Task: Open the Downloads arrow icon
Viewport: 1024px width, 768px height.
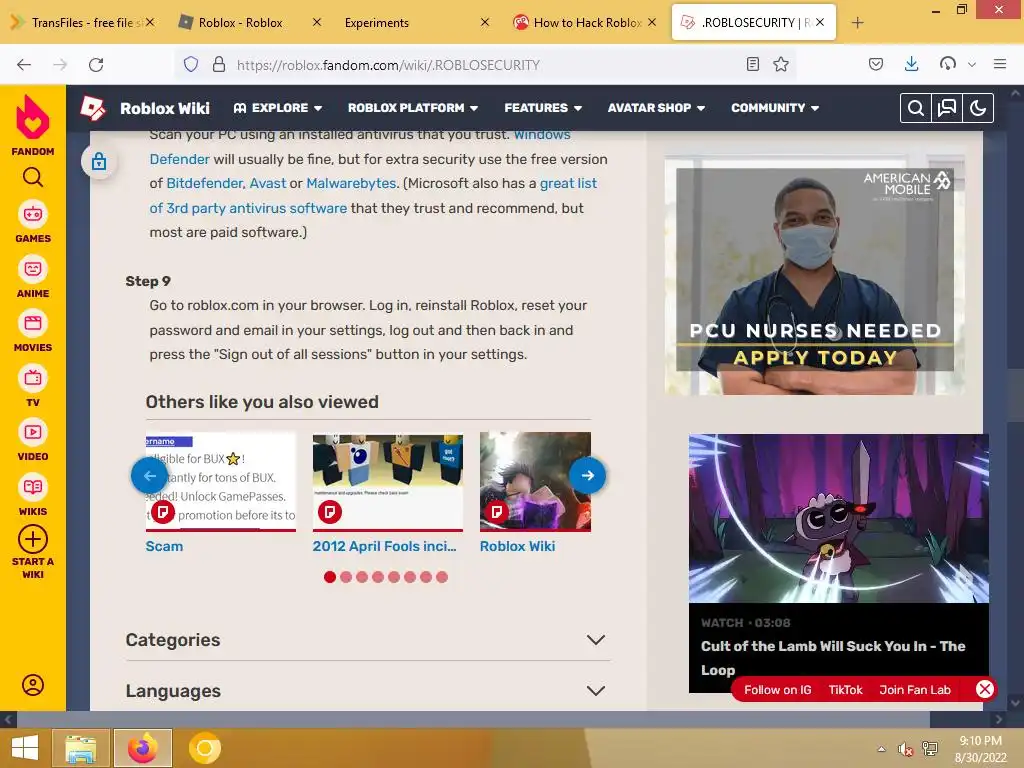Action: click(x=912, y=64)
